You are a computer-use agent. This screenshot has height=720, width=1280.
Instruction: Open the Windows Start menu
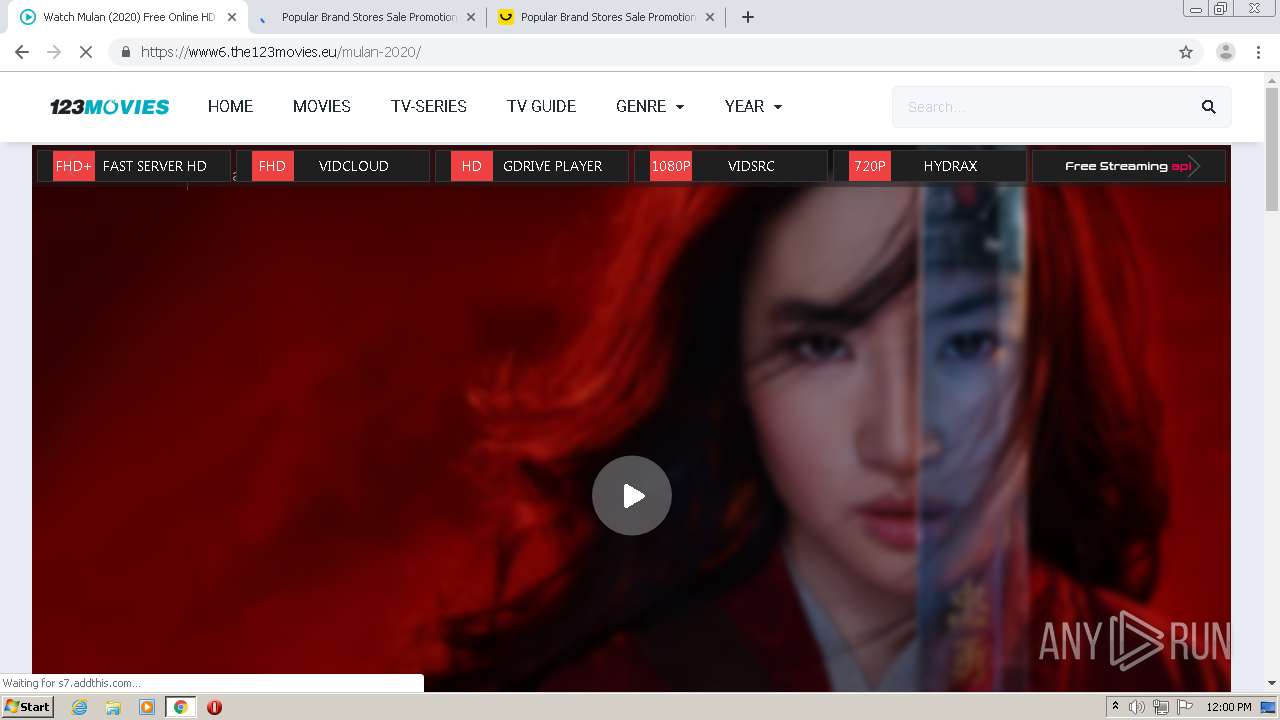[28, 706]
